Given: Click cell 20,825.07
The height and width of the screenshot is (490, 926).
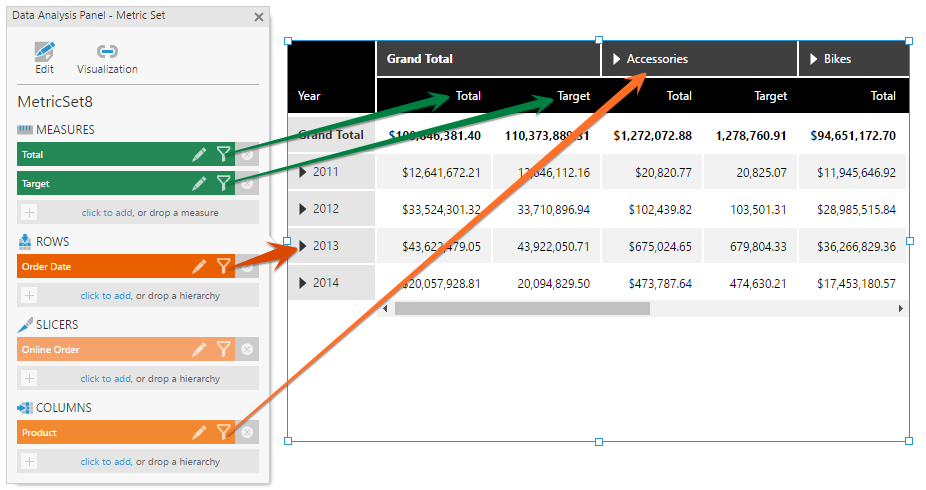Looking at the screenshot, I should pyautogui.click(x=761, y=172).
